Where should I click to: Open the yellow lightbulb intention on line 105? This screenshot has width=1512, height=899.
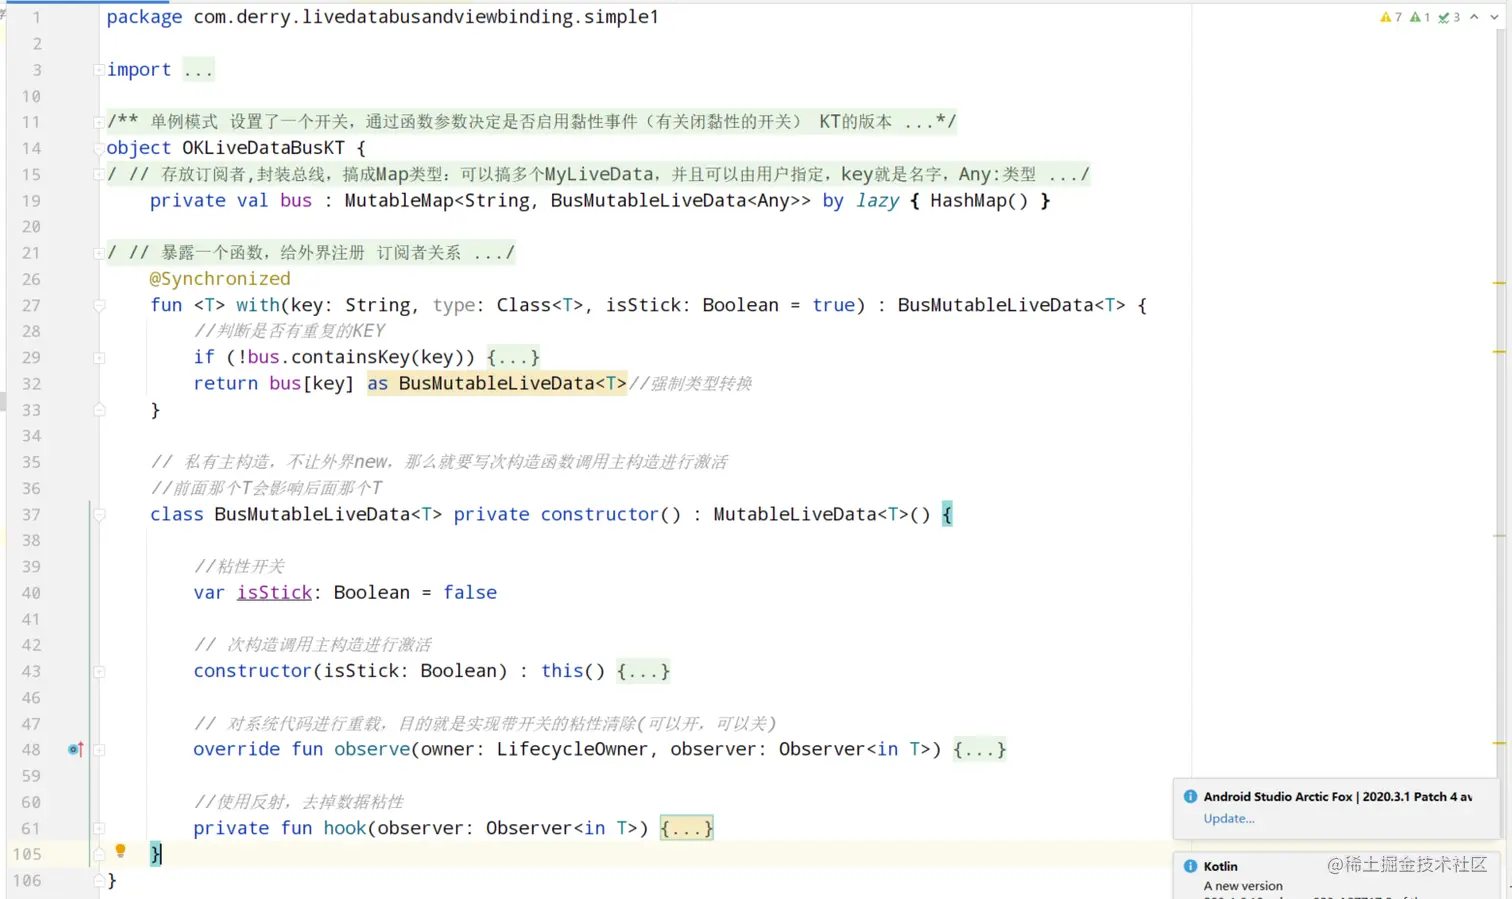(120, 851)
